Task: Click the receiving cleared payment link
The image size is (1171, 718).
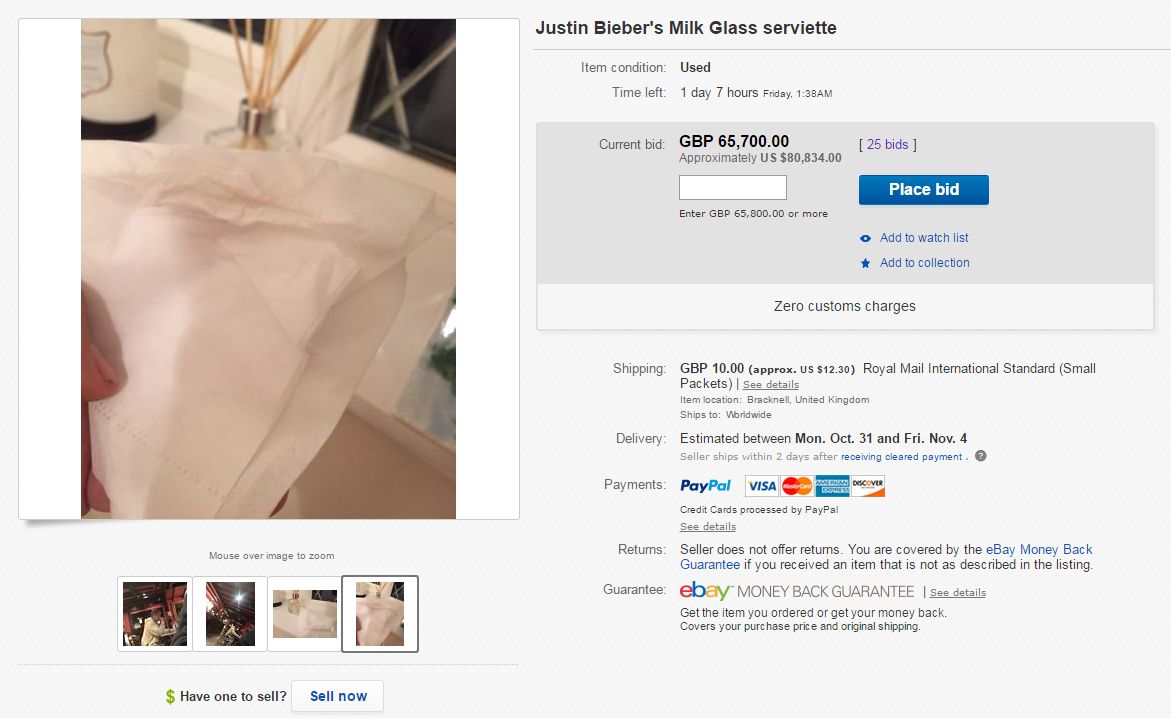Action: [901, 457]
